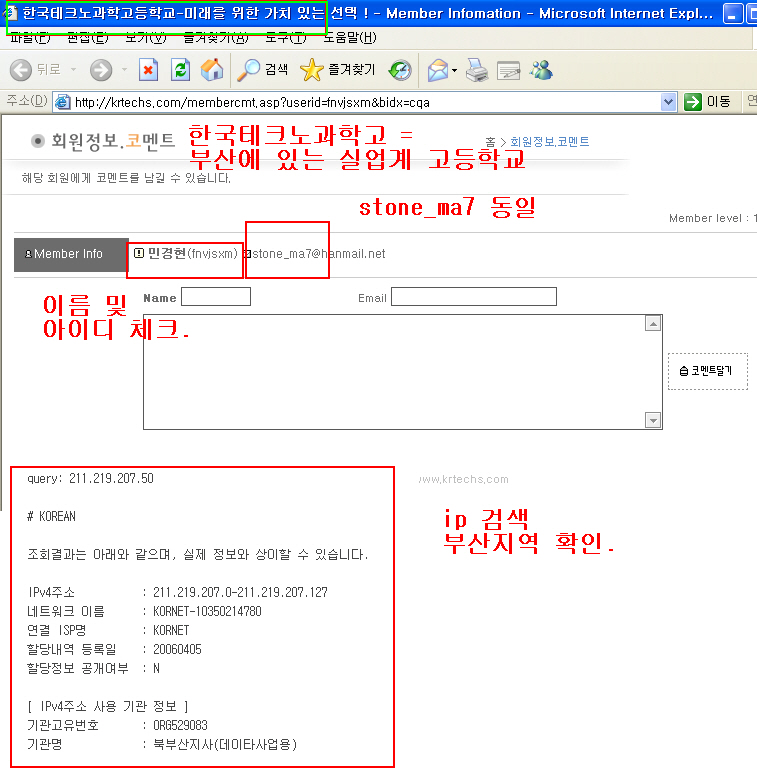Submit with the 코멘트달기 button
Viewport: 757px width, 779px height.
coord(708,371)
